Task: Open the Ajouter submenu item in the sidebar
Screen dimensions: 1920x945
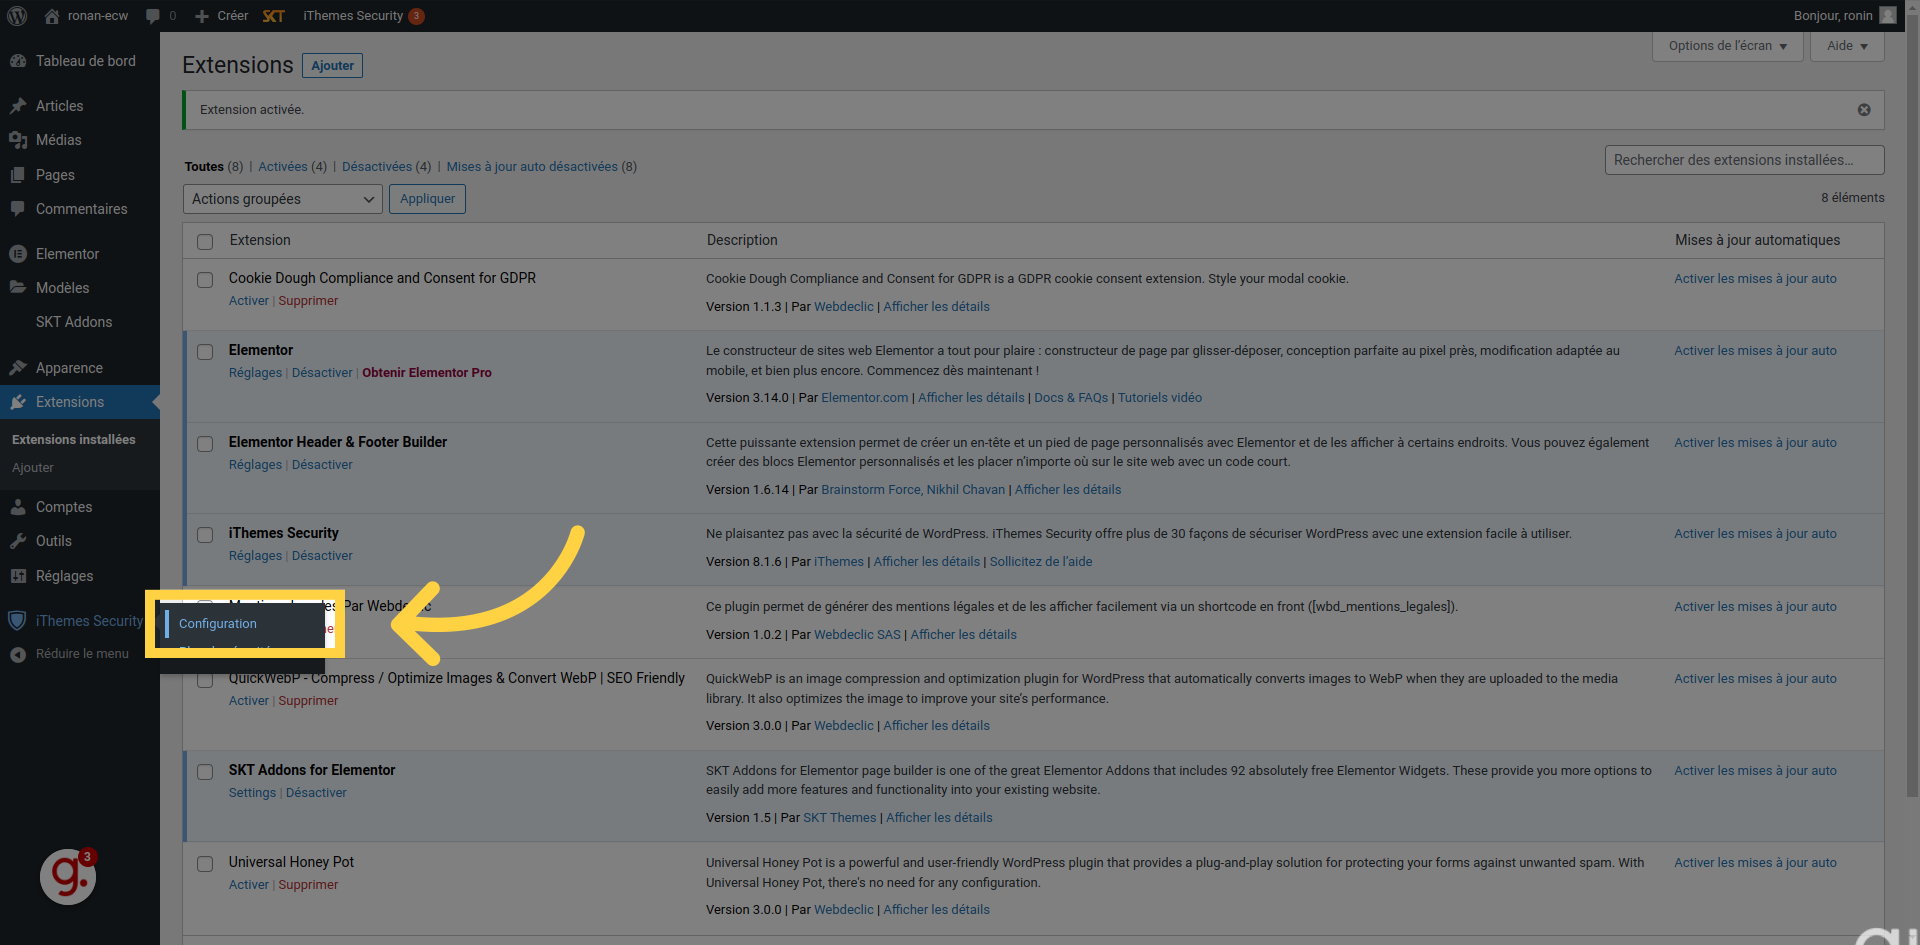Action: (33, 467)
